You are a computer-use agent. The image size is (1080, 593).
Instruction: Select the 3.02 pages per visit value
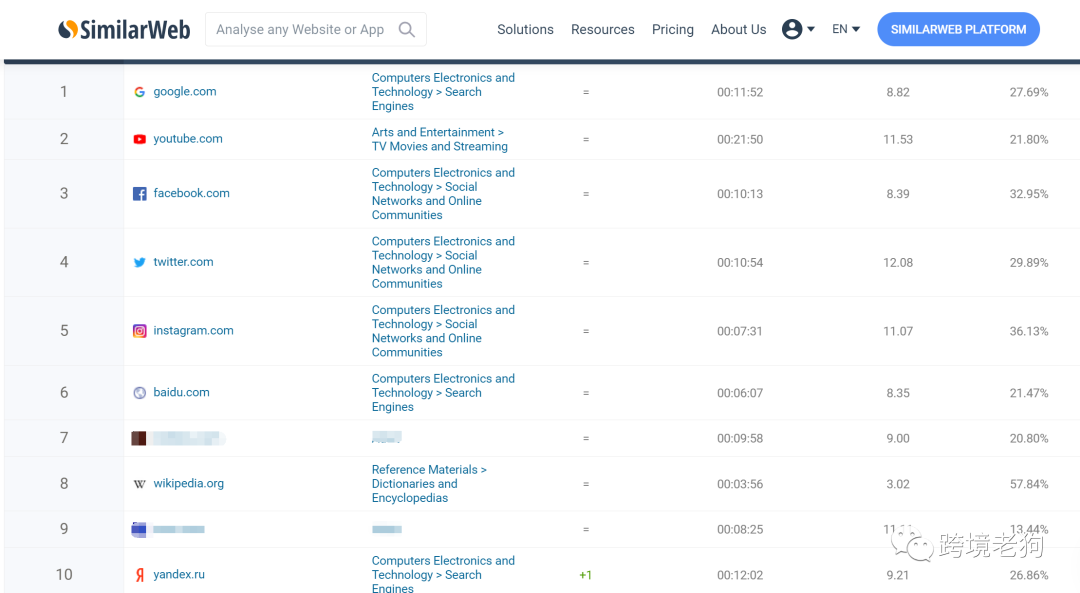point(898,485)
